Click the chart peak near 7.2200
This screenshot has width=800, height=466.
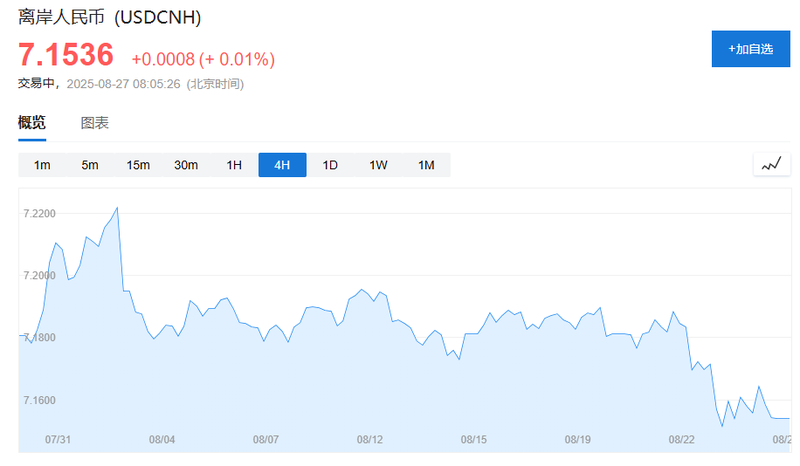[x=118, y=208]
